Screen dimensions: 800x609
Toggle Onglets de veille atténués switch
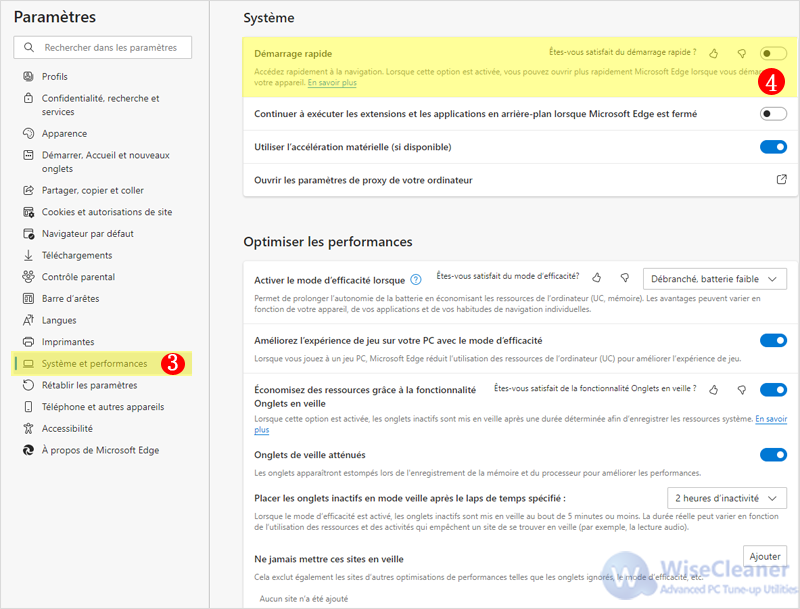773,454
